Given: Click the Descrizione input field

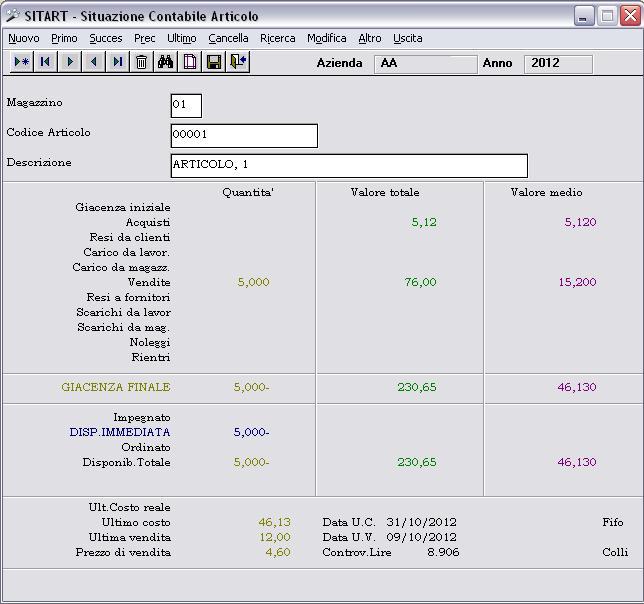Looking at the screenshot, I should coord(349,165).
